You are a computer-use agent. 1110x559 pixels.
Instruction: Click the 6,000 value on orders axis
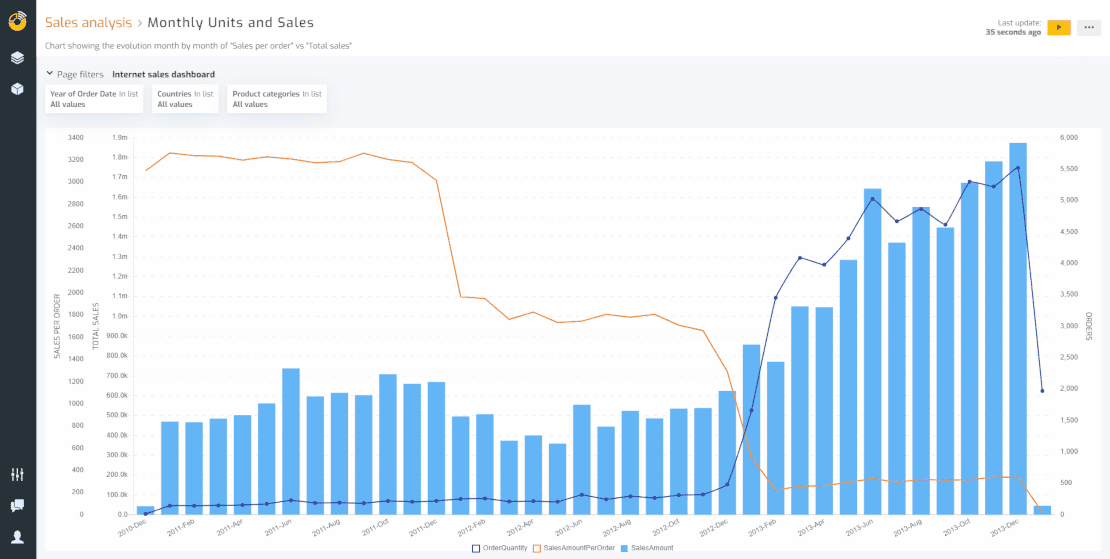[1069, 137]
